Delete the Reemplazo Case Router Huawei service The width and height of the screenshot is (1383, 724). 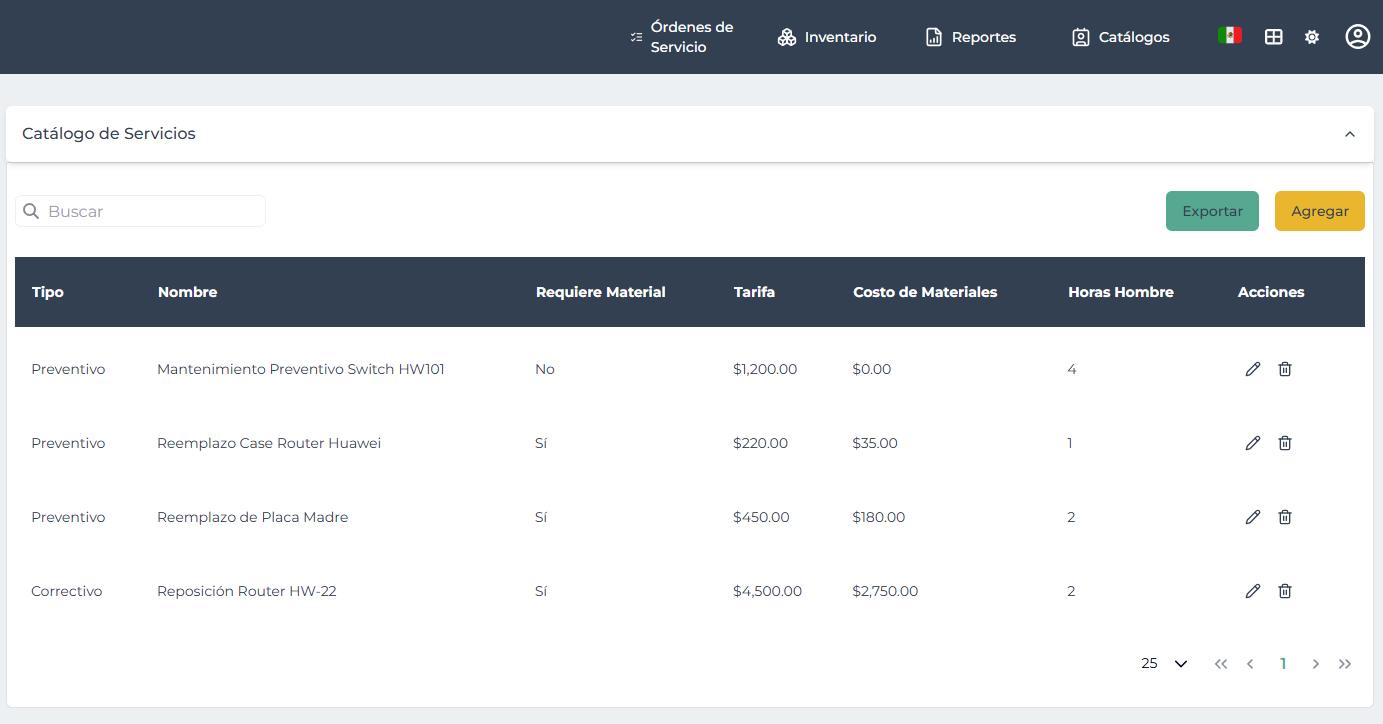[1285, 443]
